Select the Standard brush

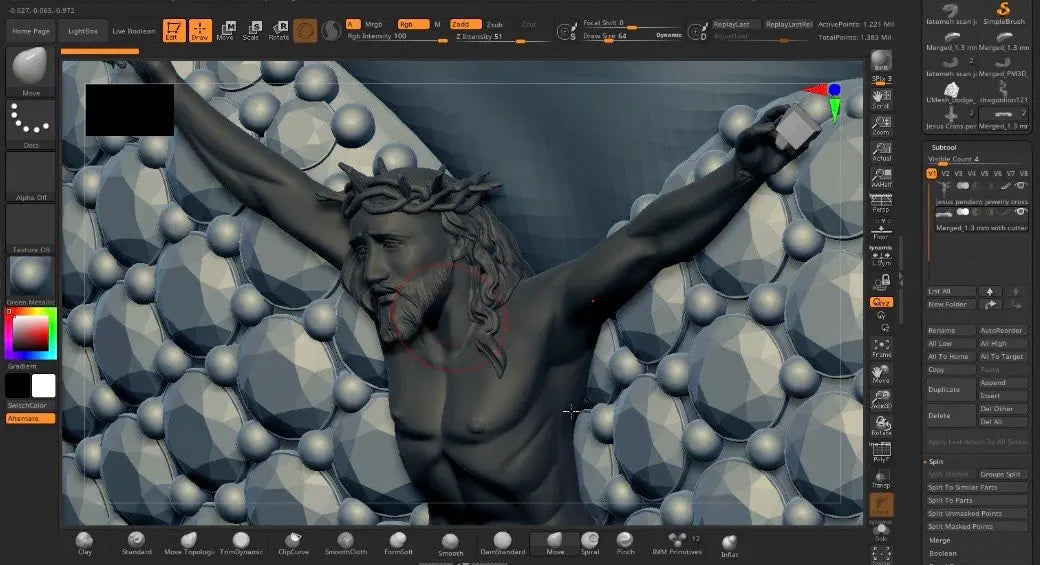tap(137, 544)
